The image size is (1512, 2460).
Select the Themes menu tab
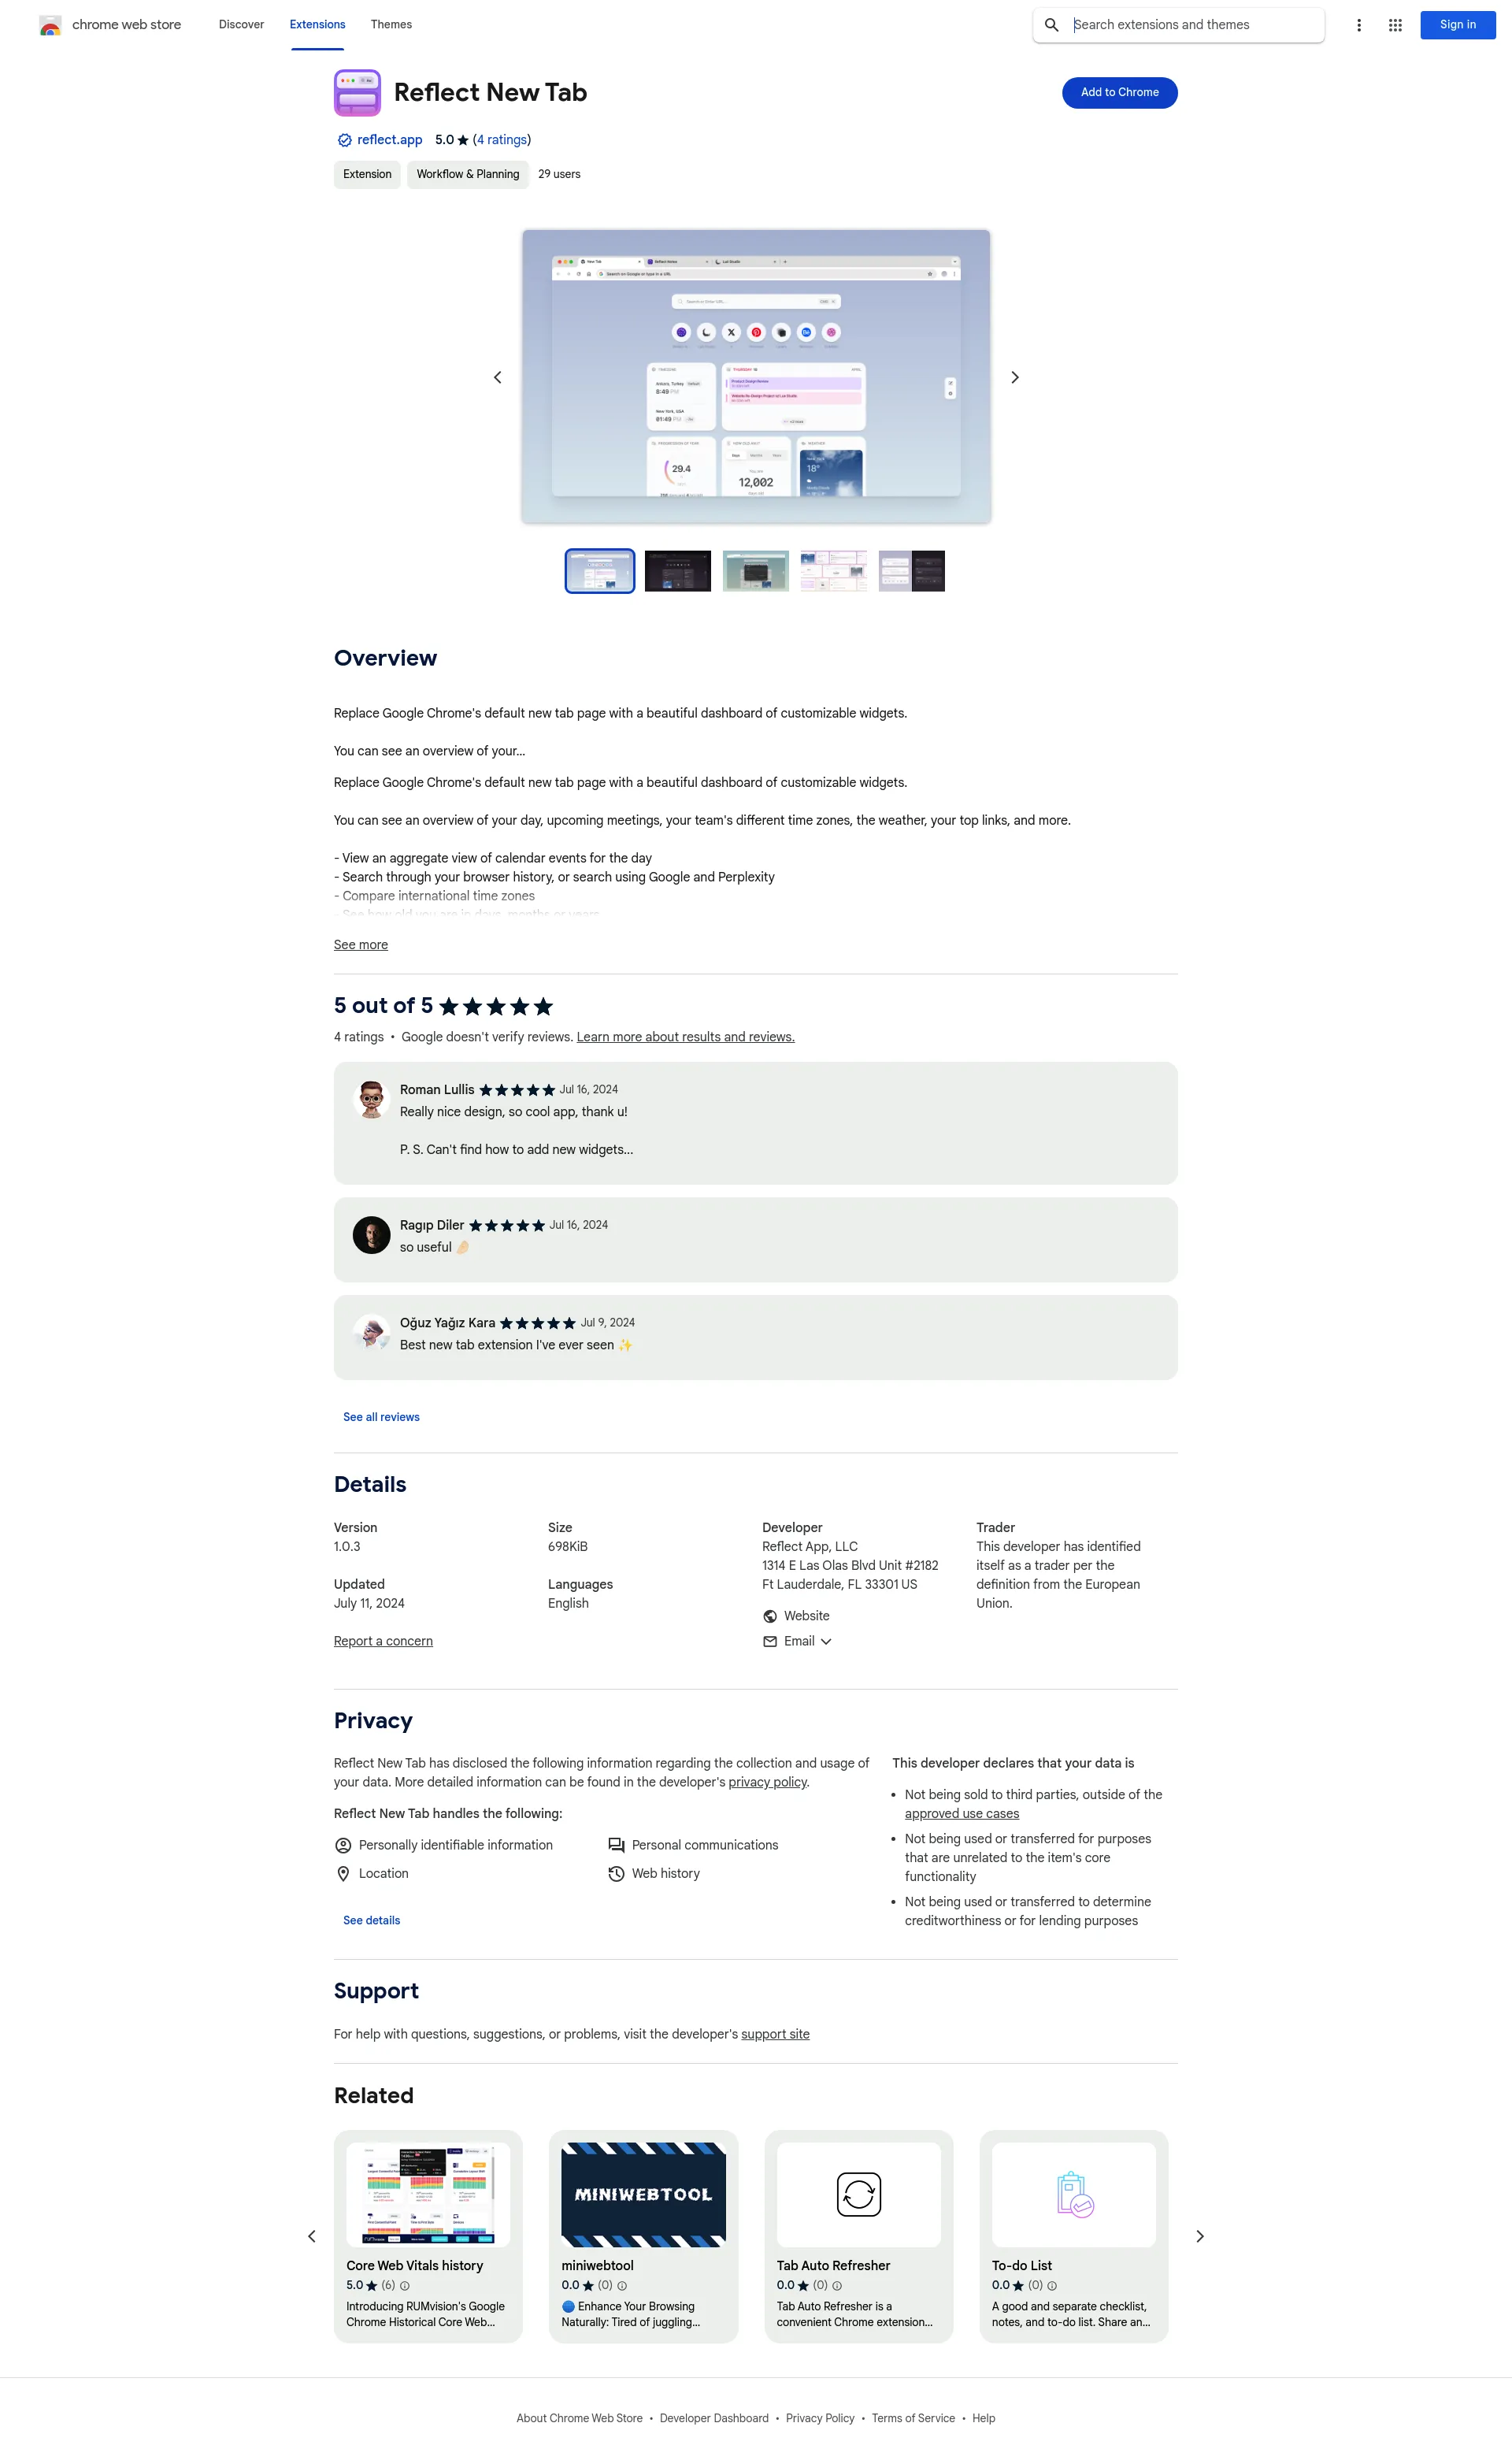point(390,24)
